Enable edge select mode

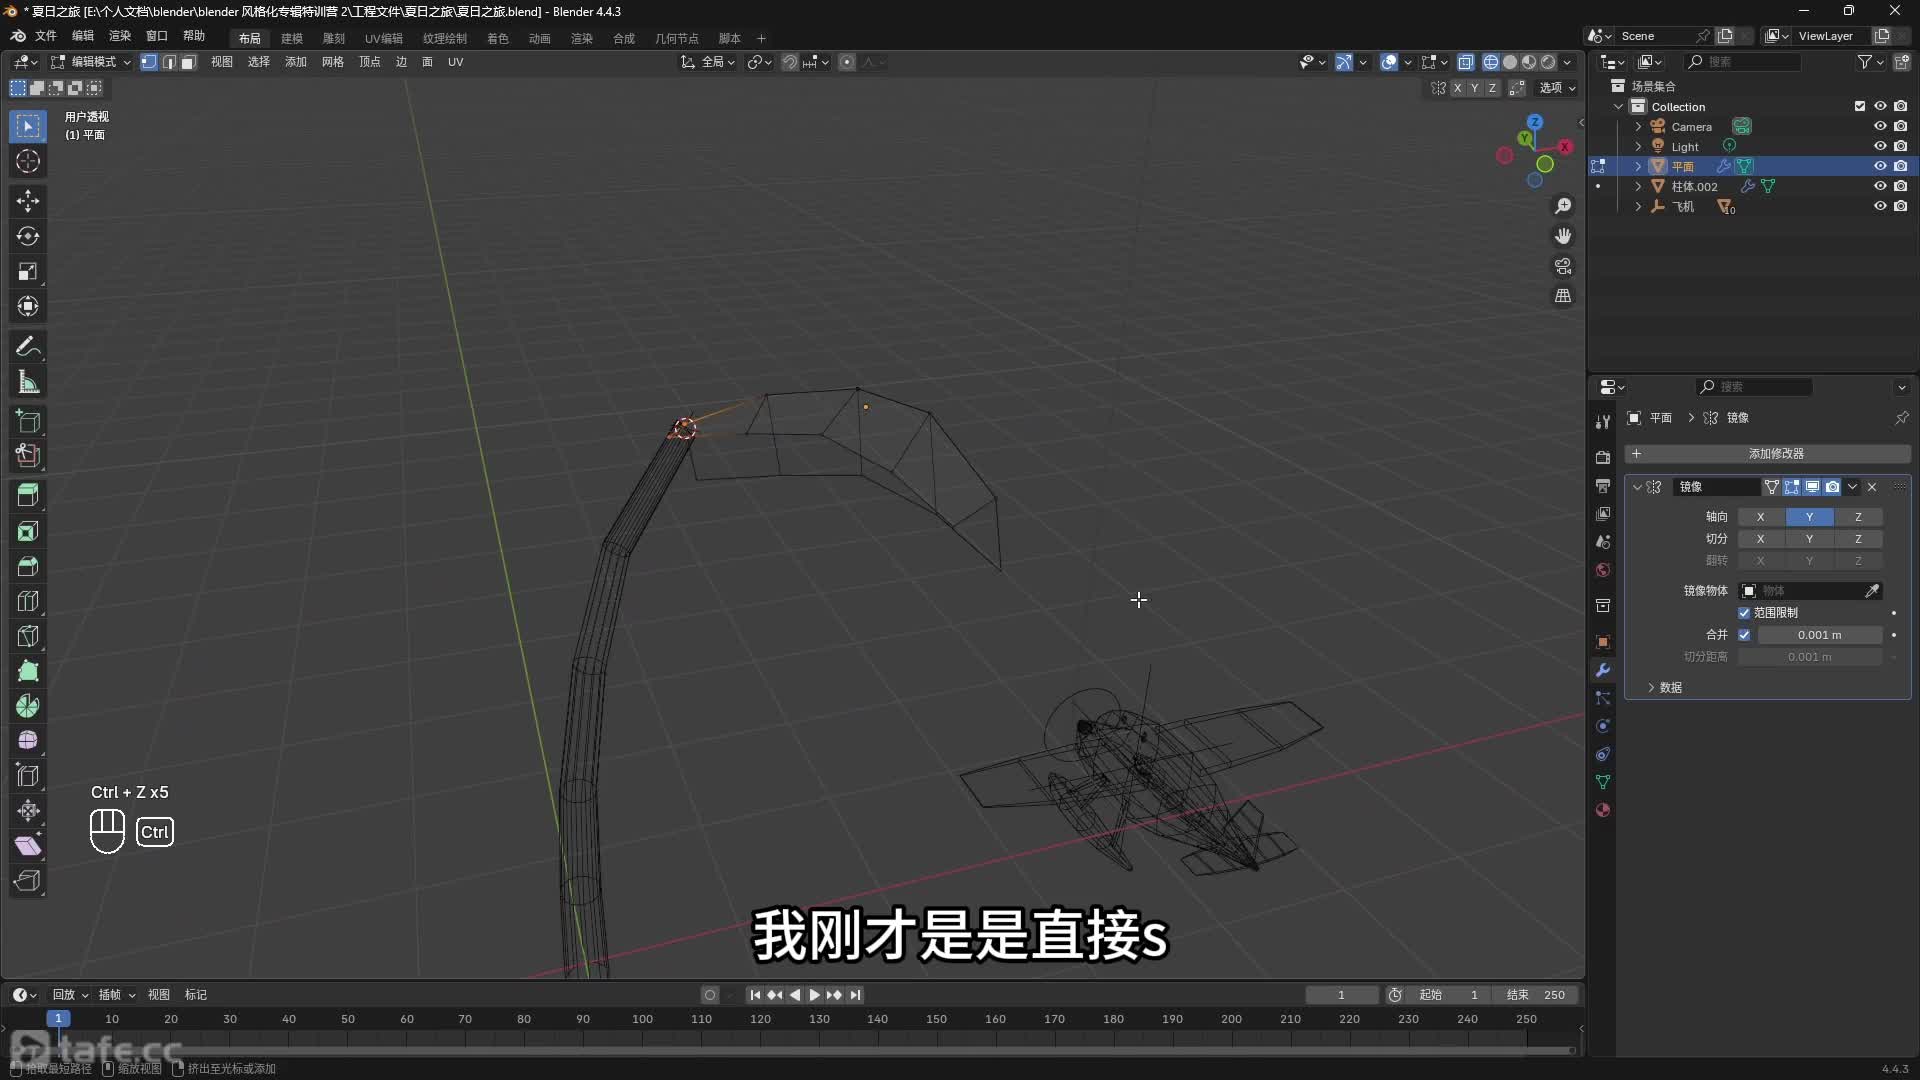click(x=169, y=62)
